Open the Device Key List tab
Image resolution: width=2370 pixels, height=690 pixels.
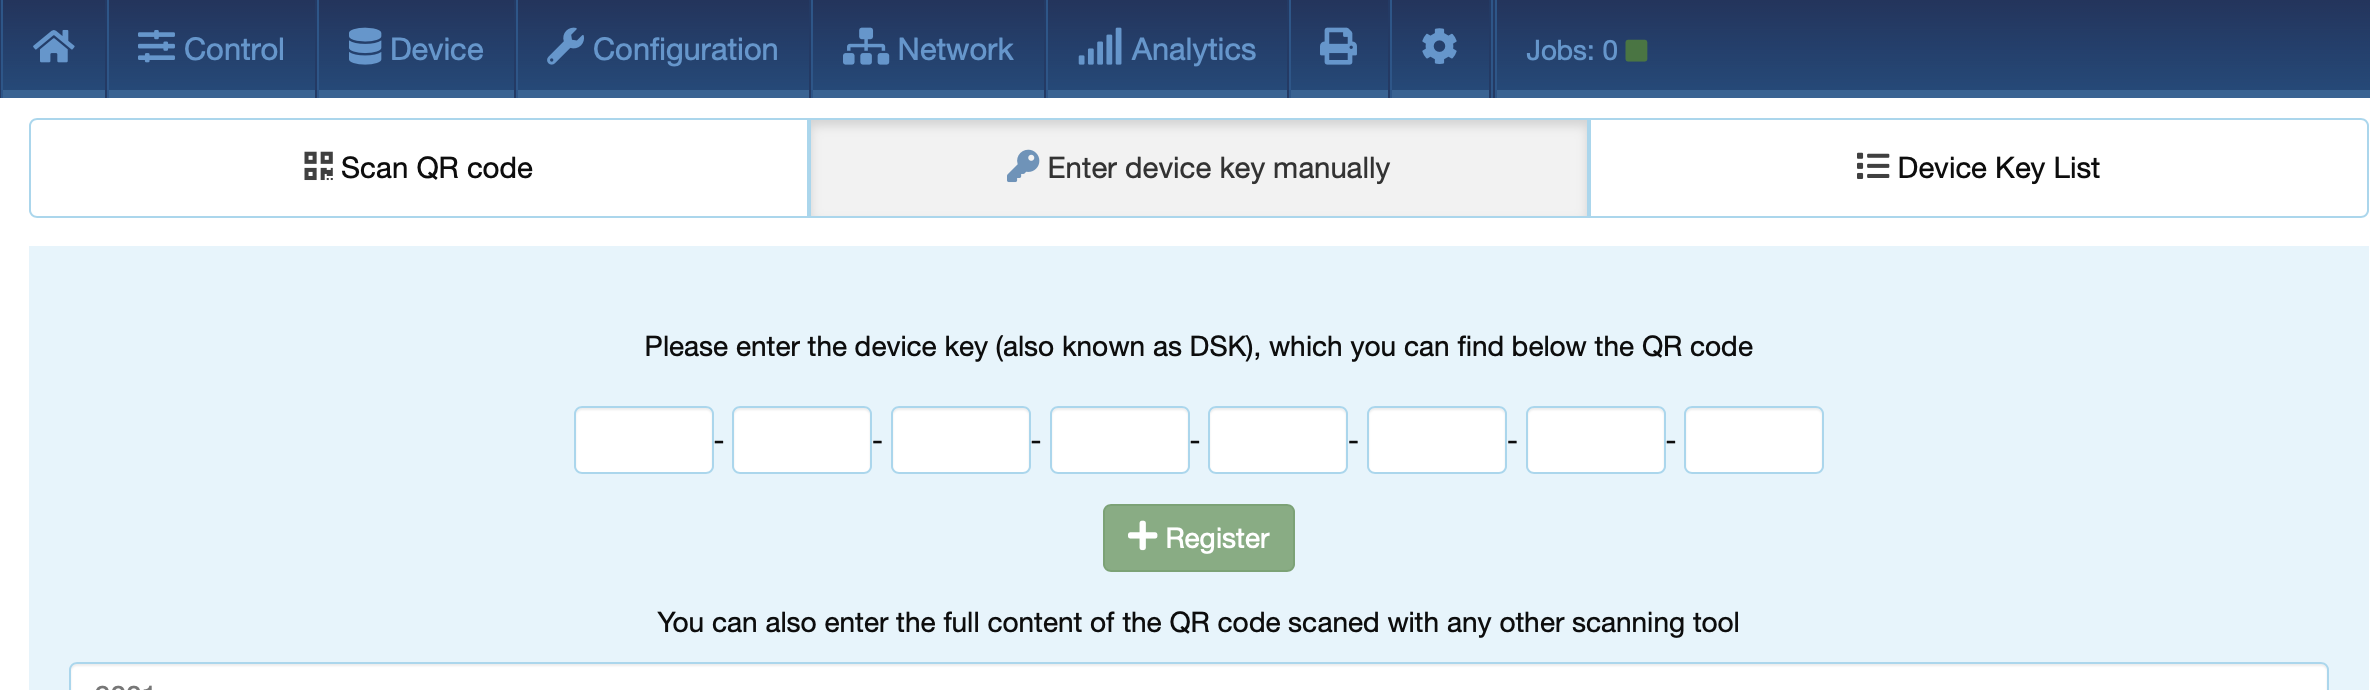pyautogui.click(x=1978, y=168)
